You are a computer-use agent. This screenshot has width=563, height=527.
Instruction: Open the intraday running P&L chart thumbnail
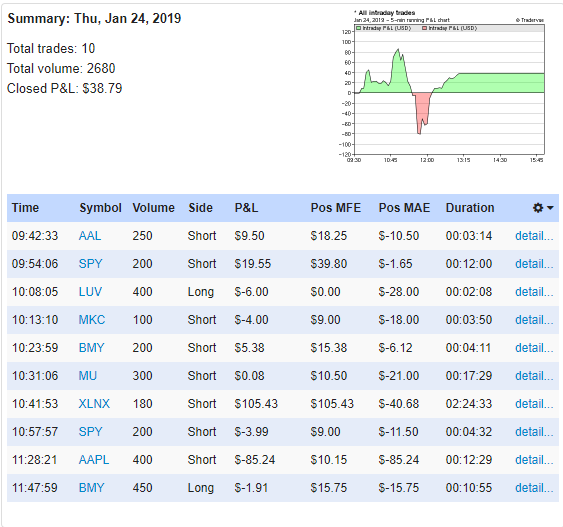(442, 87)
